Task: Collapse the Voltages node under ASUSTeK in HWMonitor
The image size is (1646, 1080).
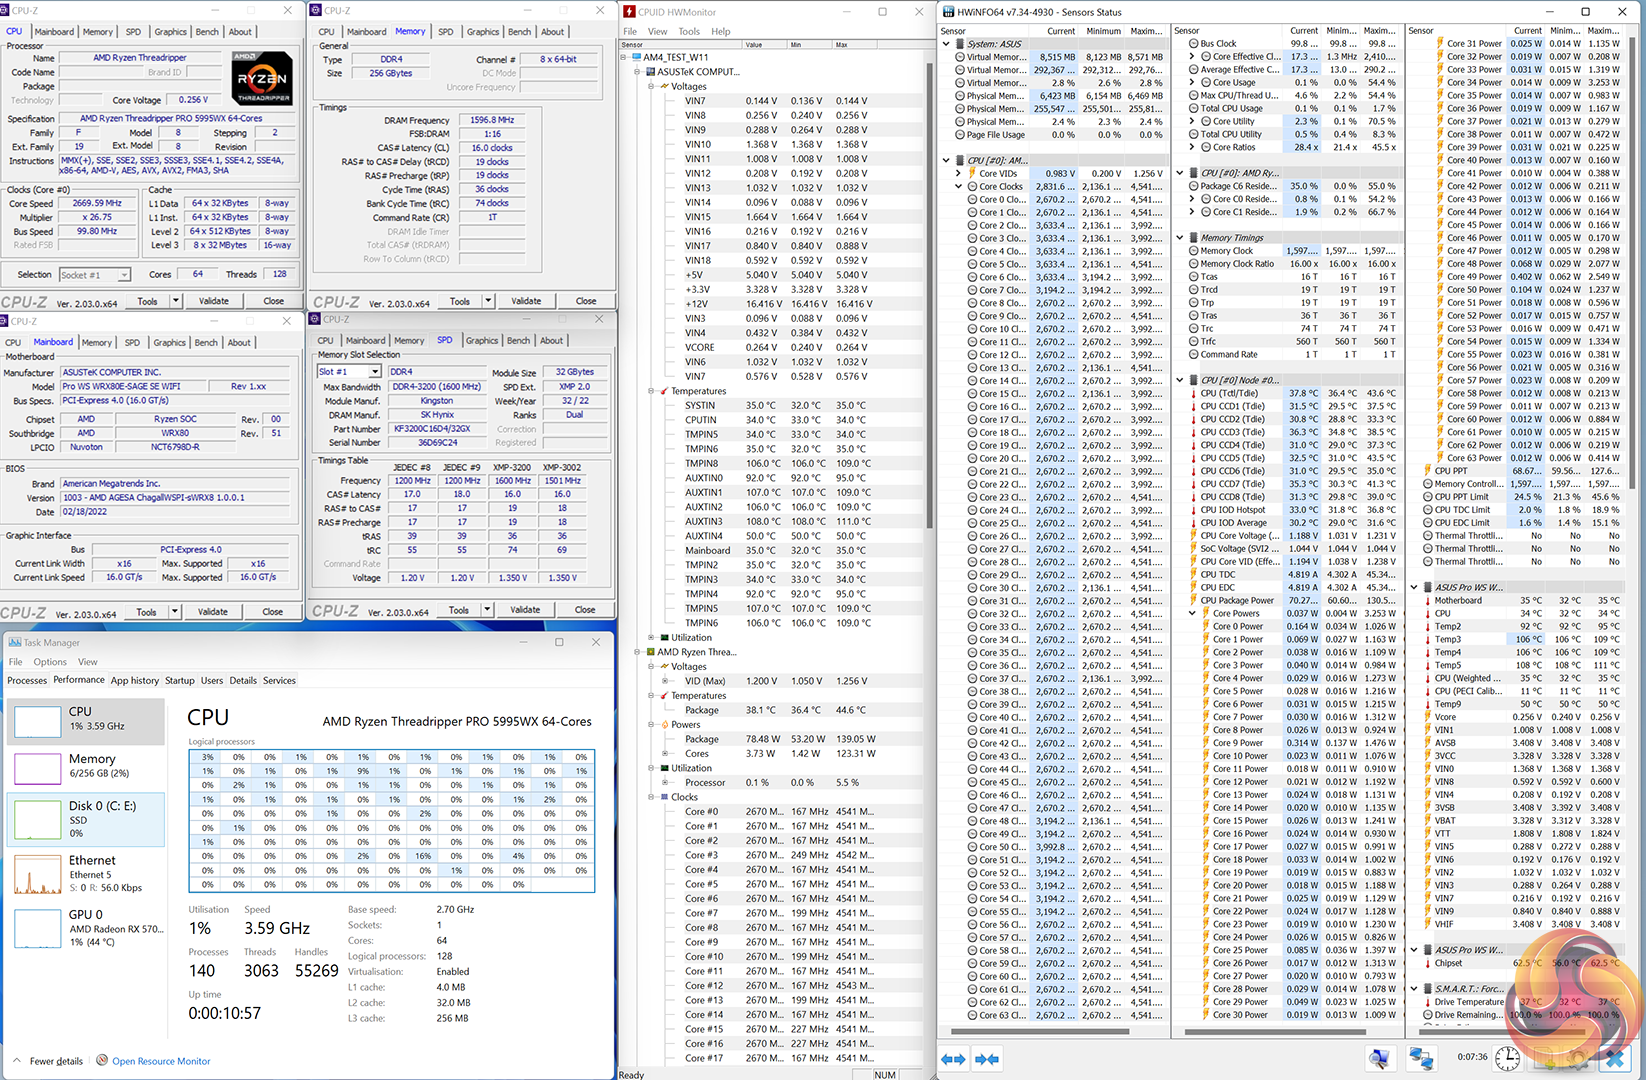Action: click(651, 86)
